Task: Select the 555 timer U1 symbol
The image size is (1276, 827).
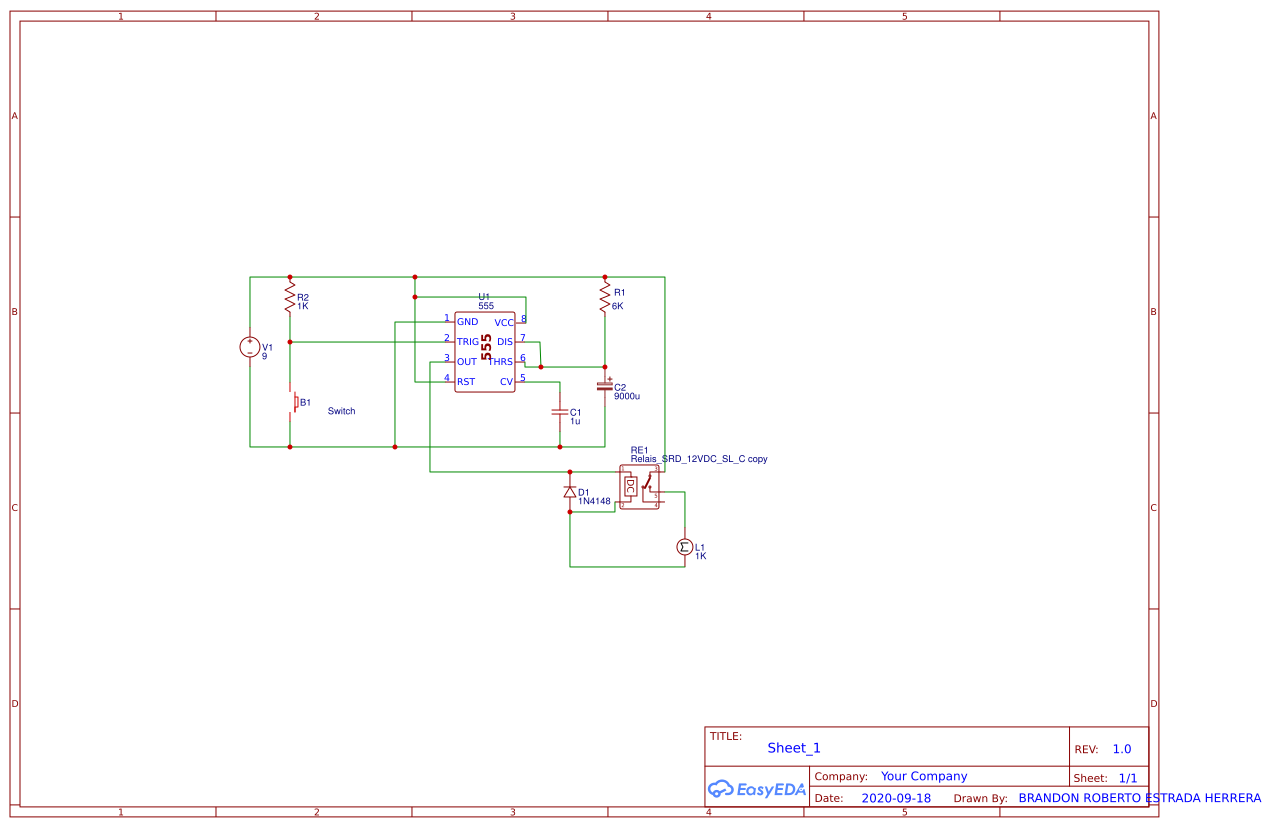Action: tap(485, 350)
